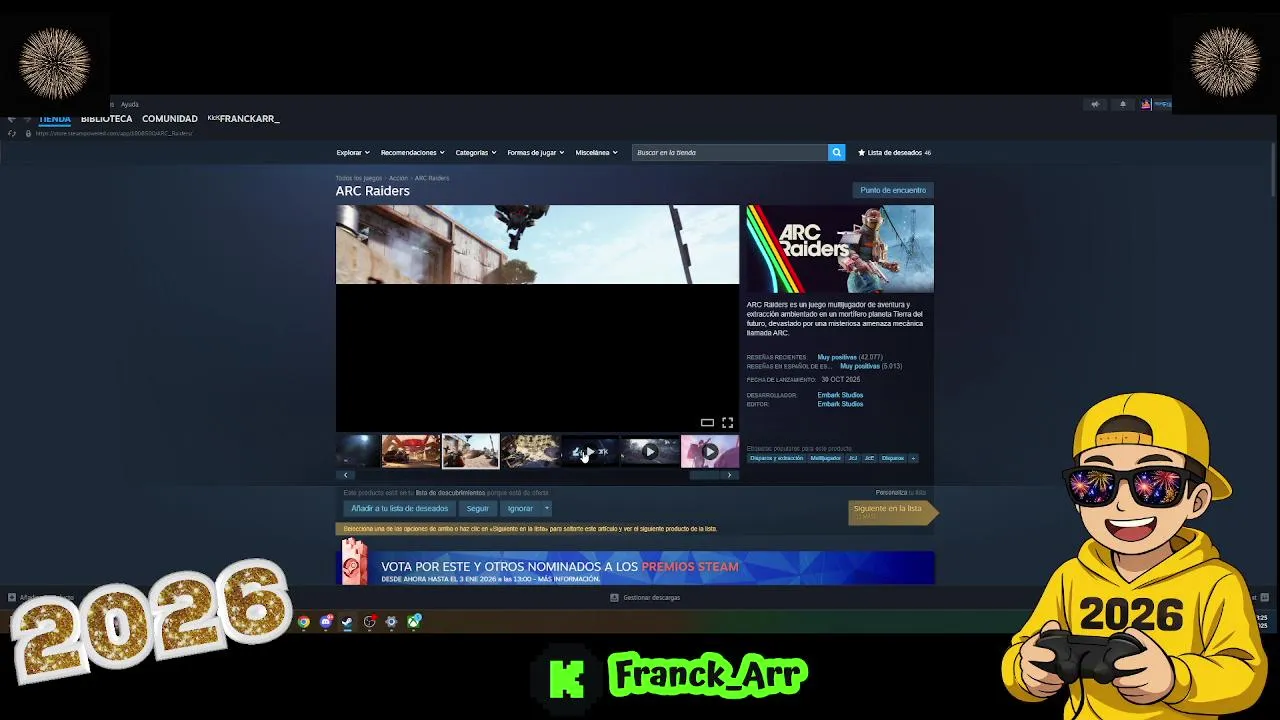This screenshot has width=1280, height=720.
Task: Play the dark gray trailer thumbnail
Action: pyautogui.click(x=650, y=452)
